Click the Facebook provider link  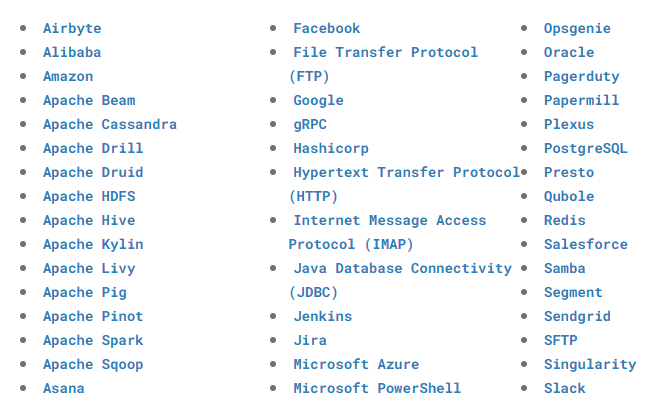327,28
